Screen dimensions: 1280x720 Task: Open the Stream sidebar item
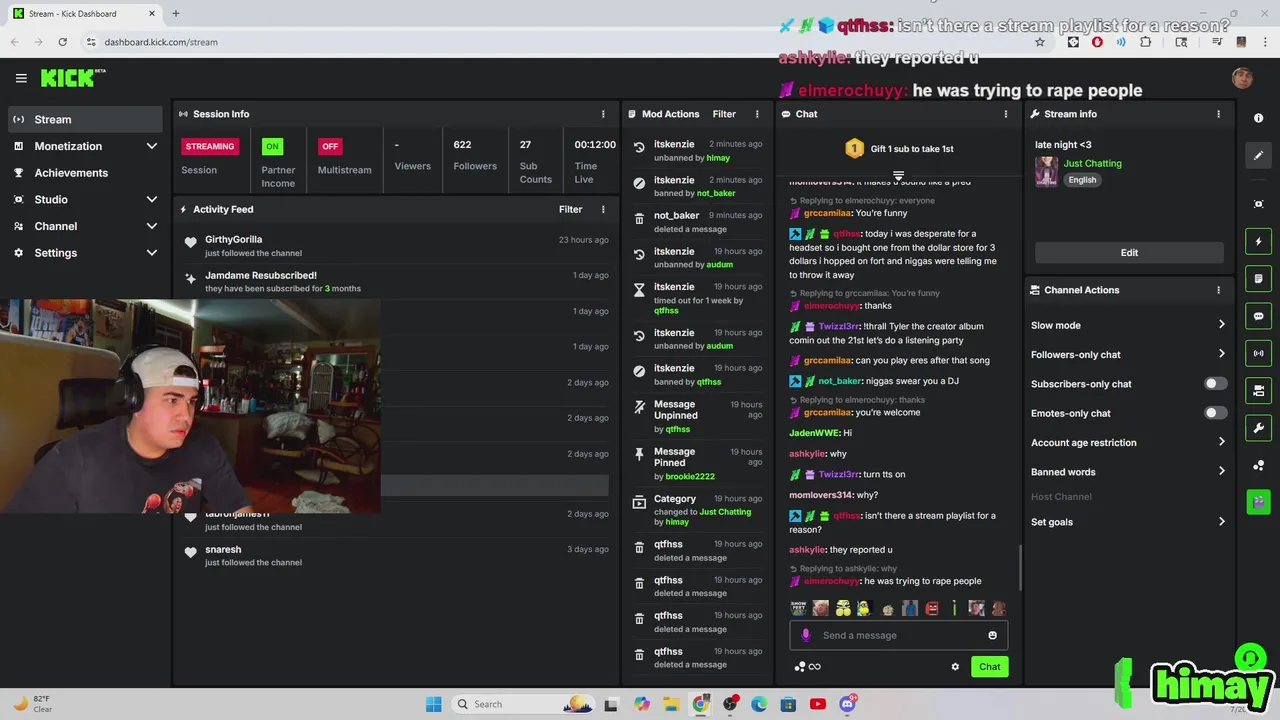[85, 119]
